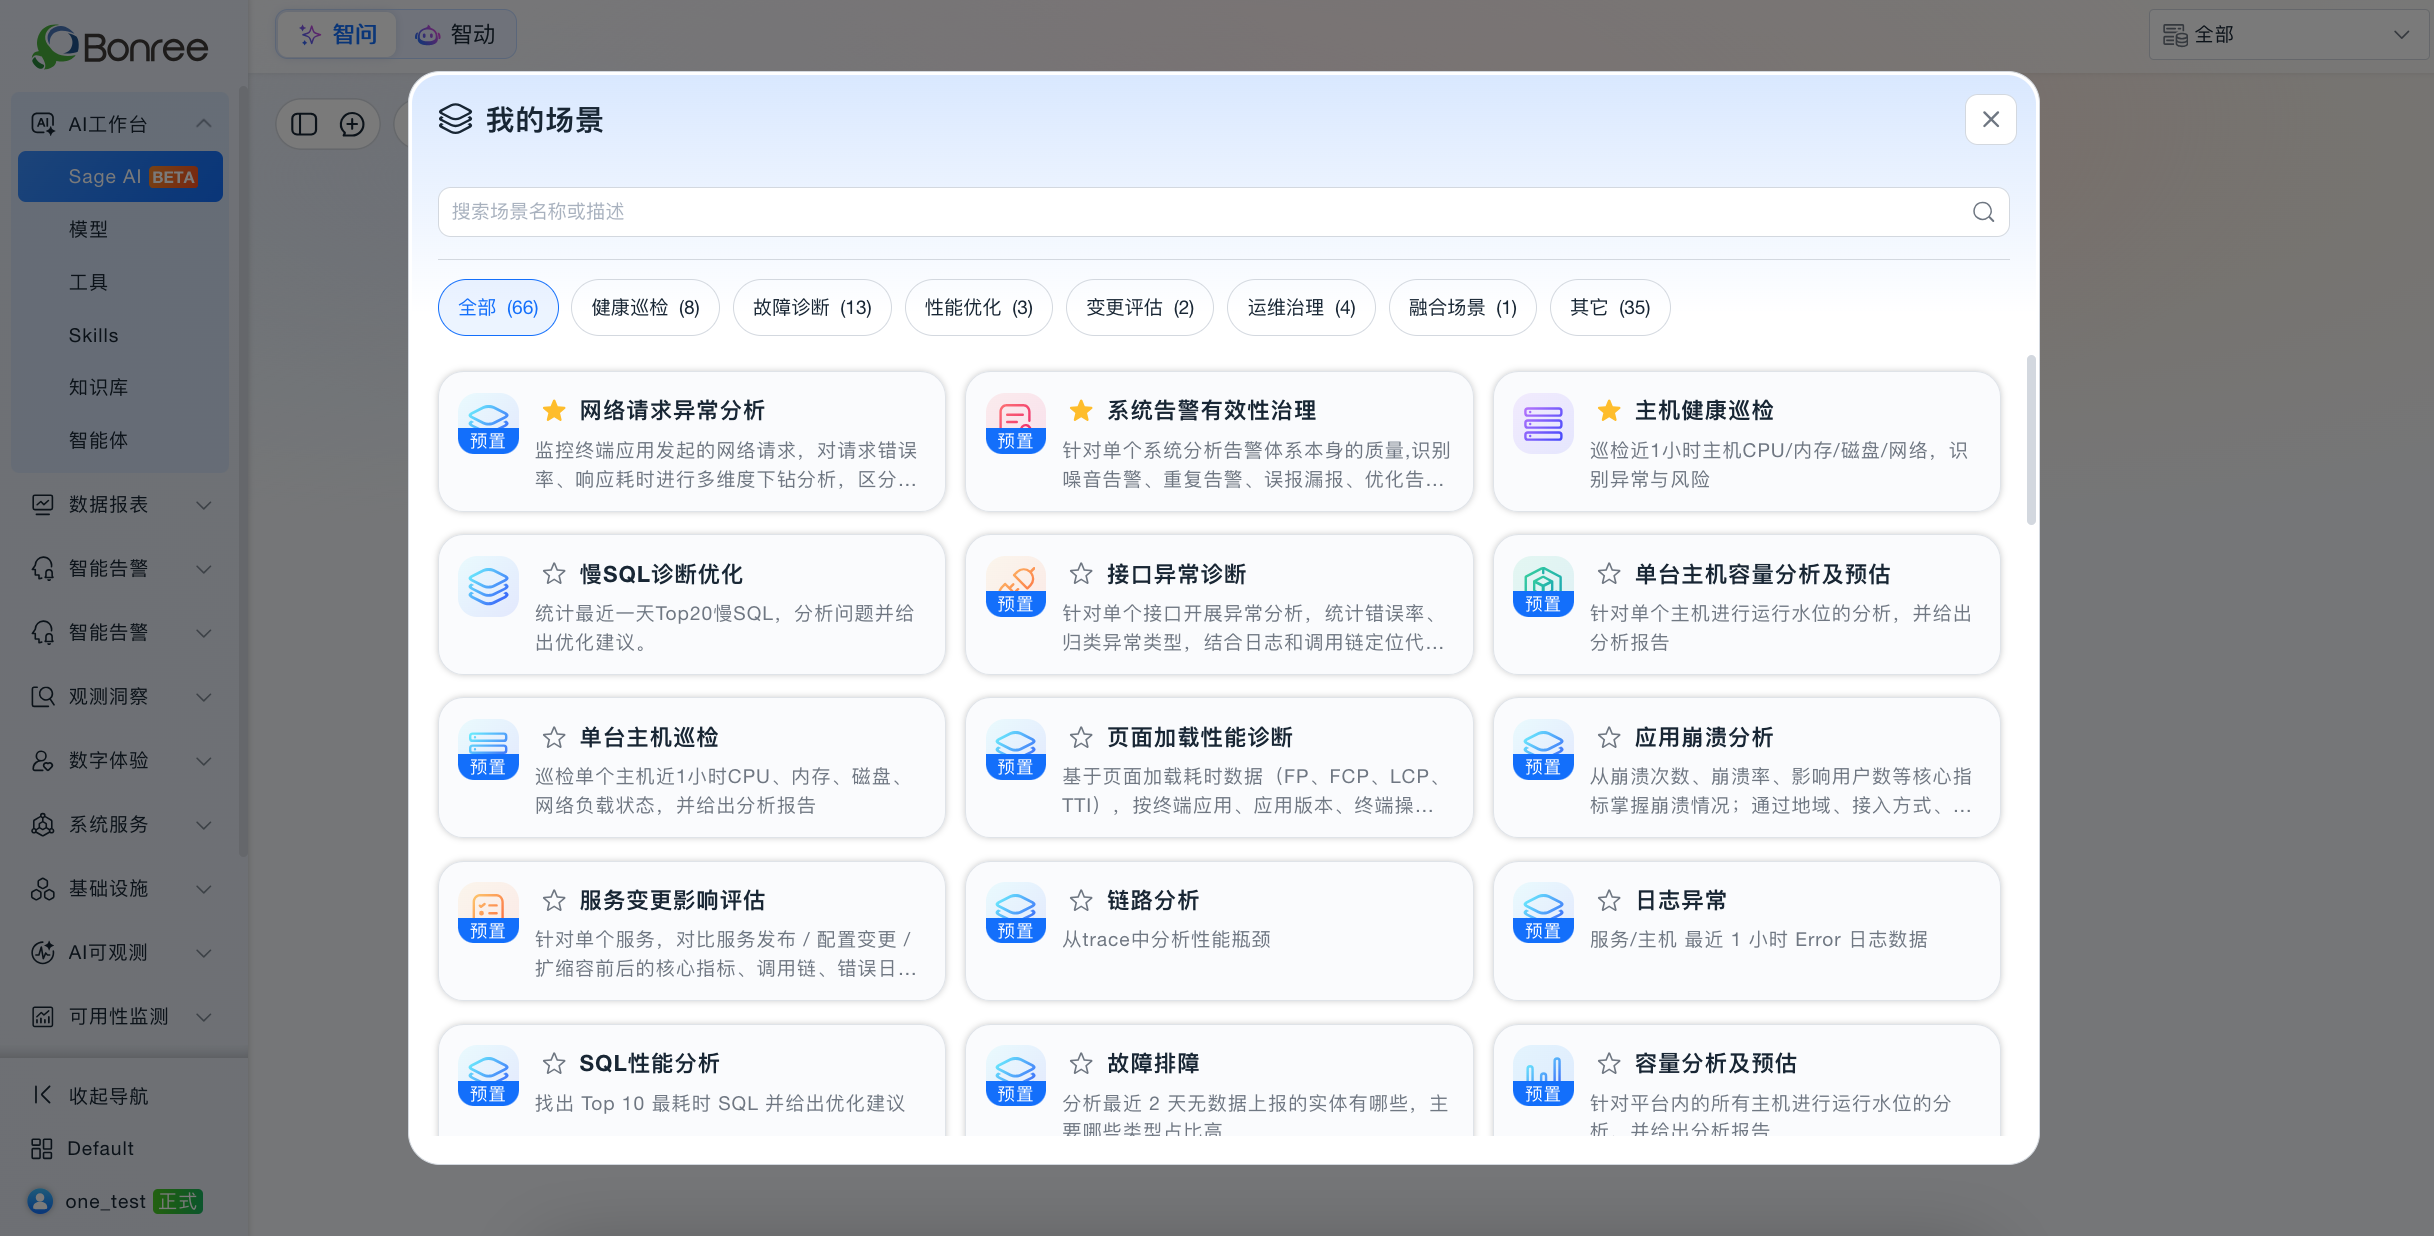2434x1236 pixels.
Task: Select the 融合场景 (1) filter tab
Action: [1463, 307]
